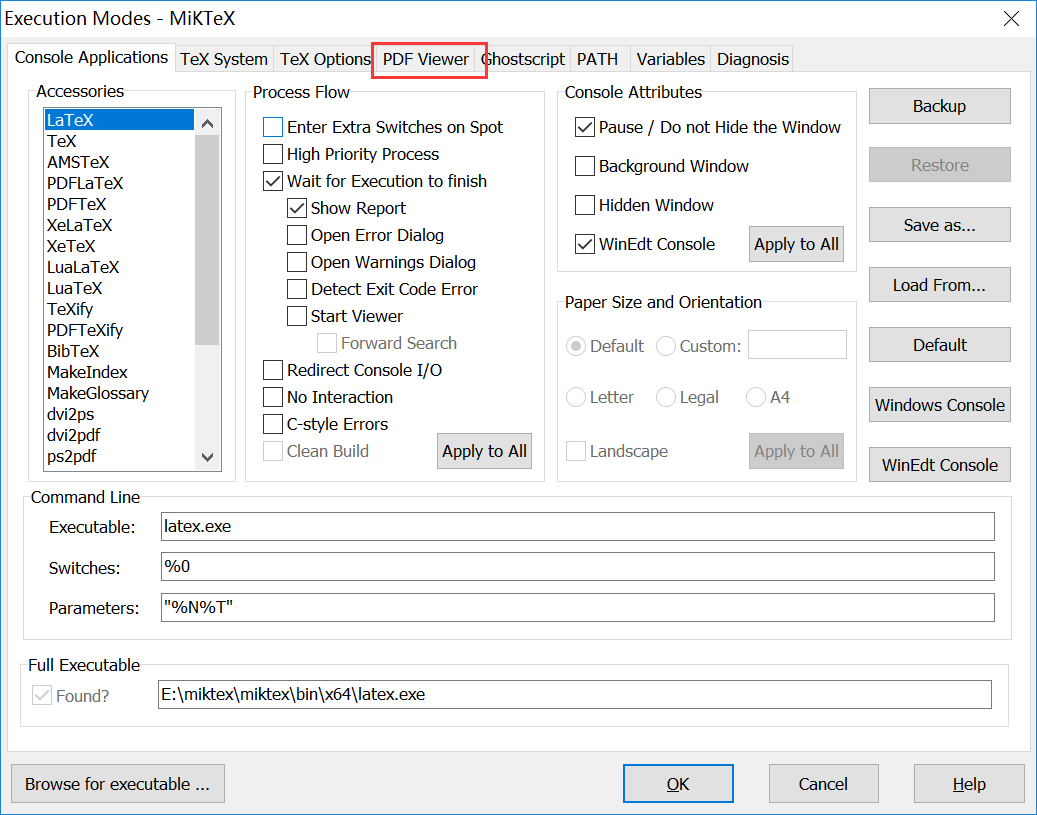Screen dimensions: 1037x815
Task: Open Help for this dialog
Action: click(x=969, y=784)
